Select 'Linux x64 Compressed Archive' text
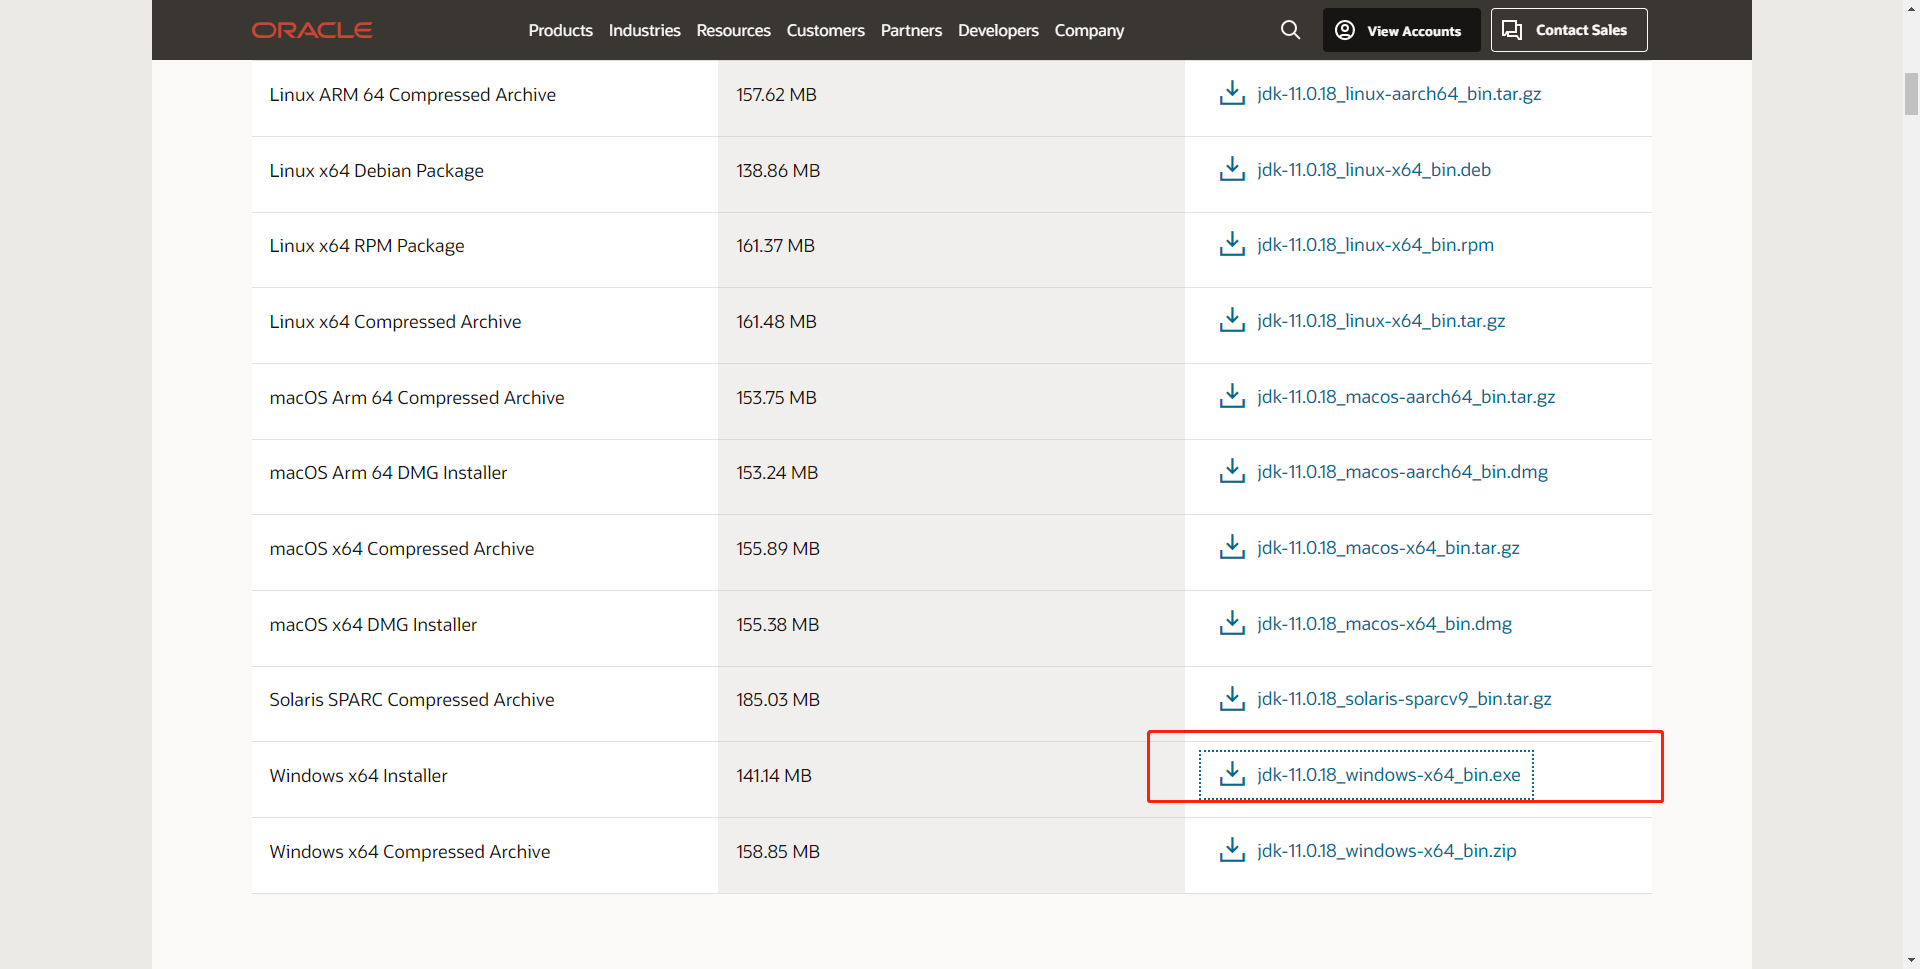The height and width of the screenshot is (969, 1920). point(395,321)
